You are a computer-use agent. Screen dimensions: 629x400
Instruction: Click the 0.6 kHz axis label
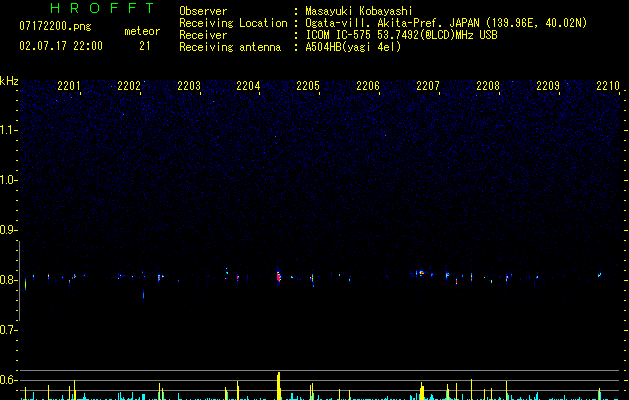click(8, 380)
